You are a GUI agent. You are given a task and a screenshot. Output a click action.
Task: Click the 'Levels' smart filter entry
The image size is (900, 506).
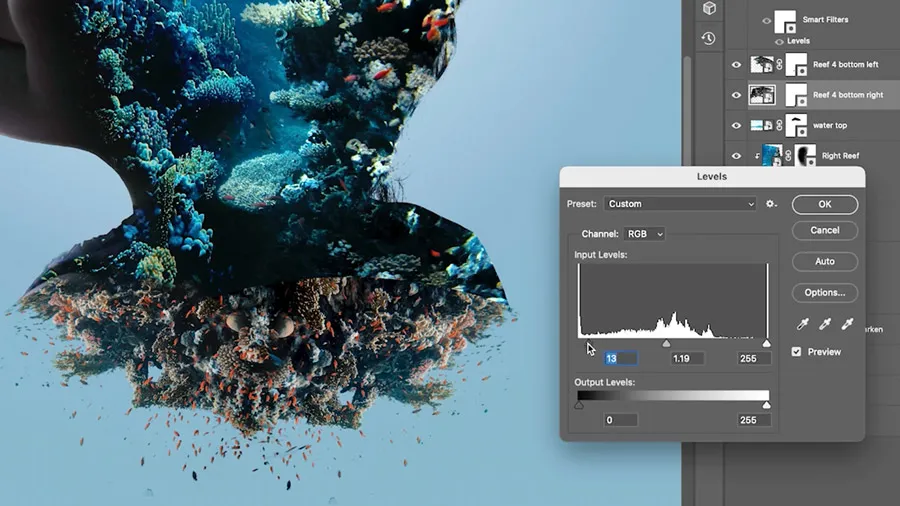798,41
